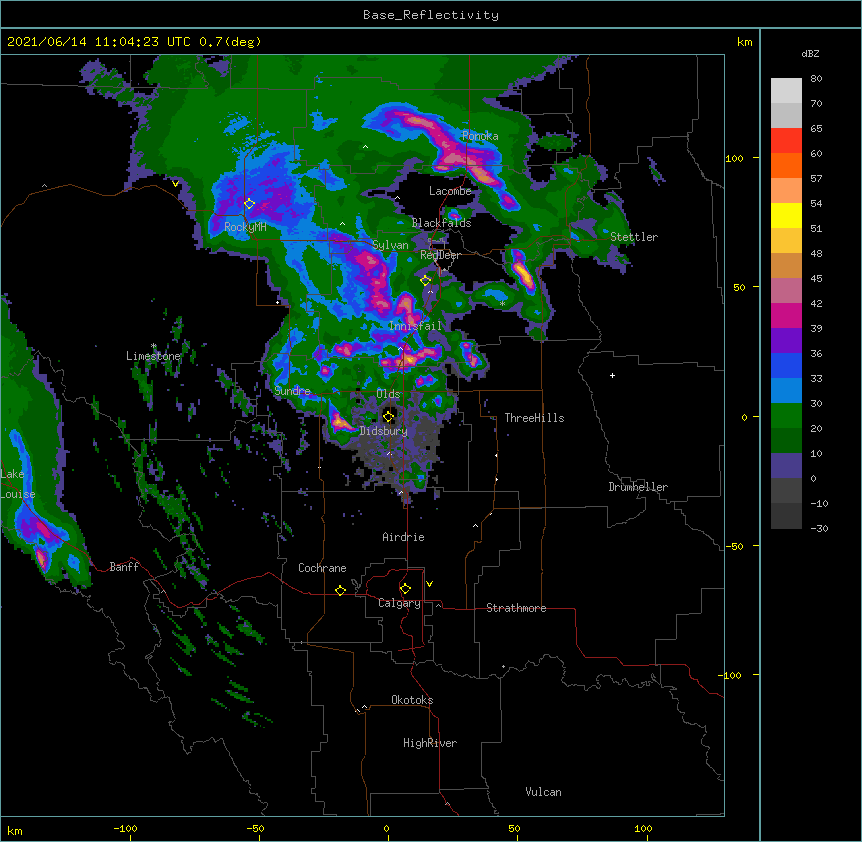This screenshot has height=842, width=862.
Task: Click the -100 tick on the bottom axis
Action: coord(126,828)
